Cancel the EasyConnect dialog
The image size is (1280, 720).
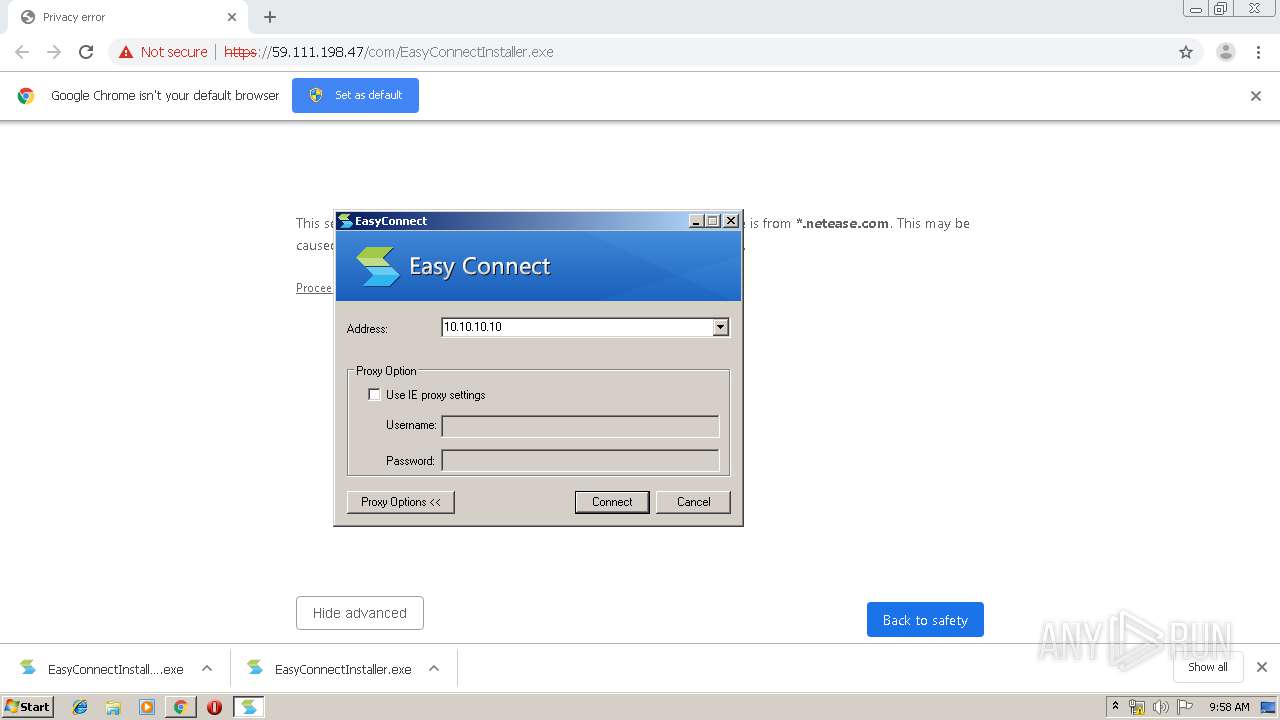pos(693,502)
